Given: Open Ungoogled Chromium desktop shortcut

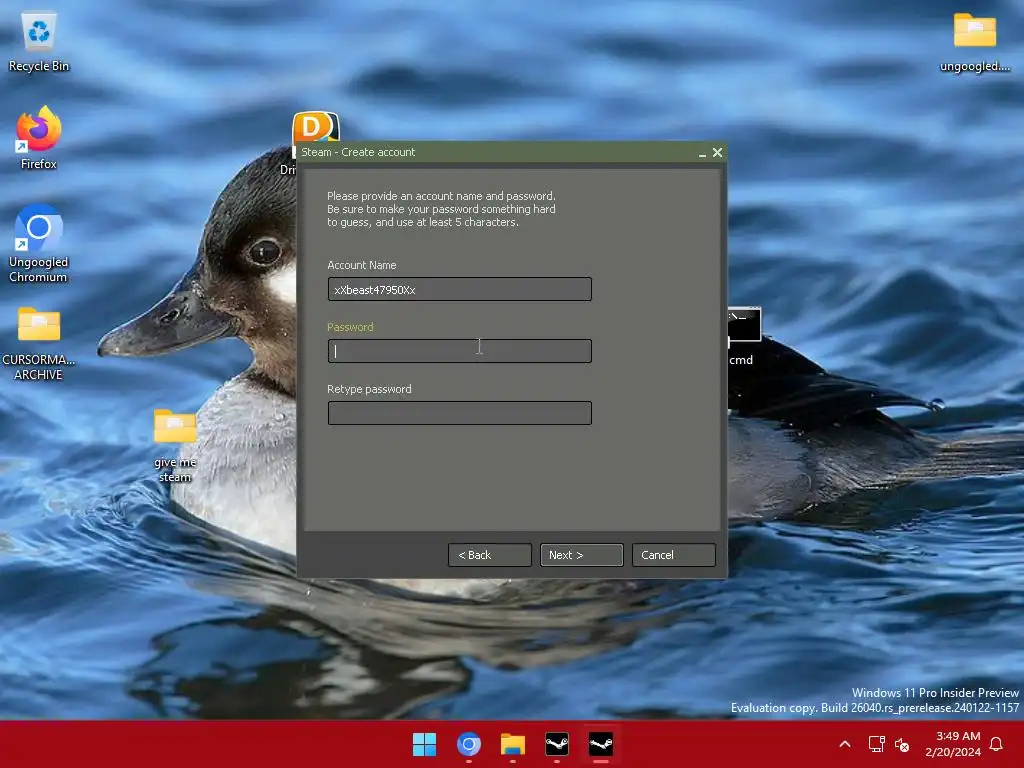Looking at the screenshot, I should [x=39, y=243].
